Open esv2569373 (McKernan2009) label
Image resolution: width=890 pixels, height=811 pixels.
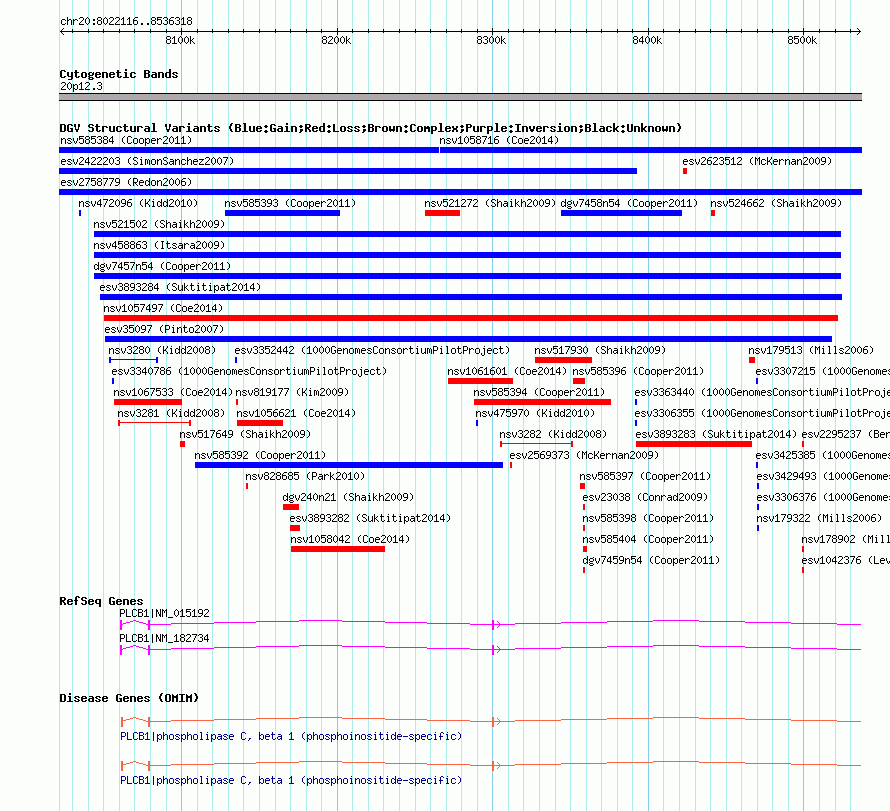[x=584, y=455]
